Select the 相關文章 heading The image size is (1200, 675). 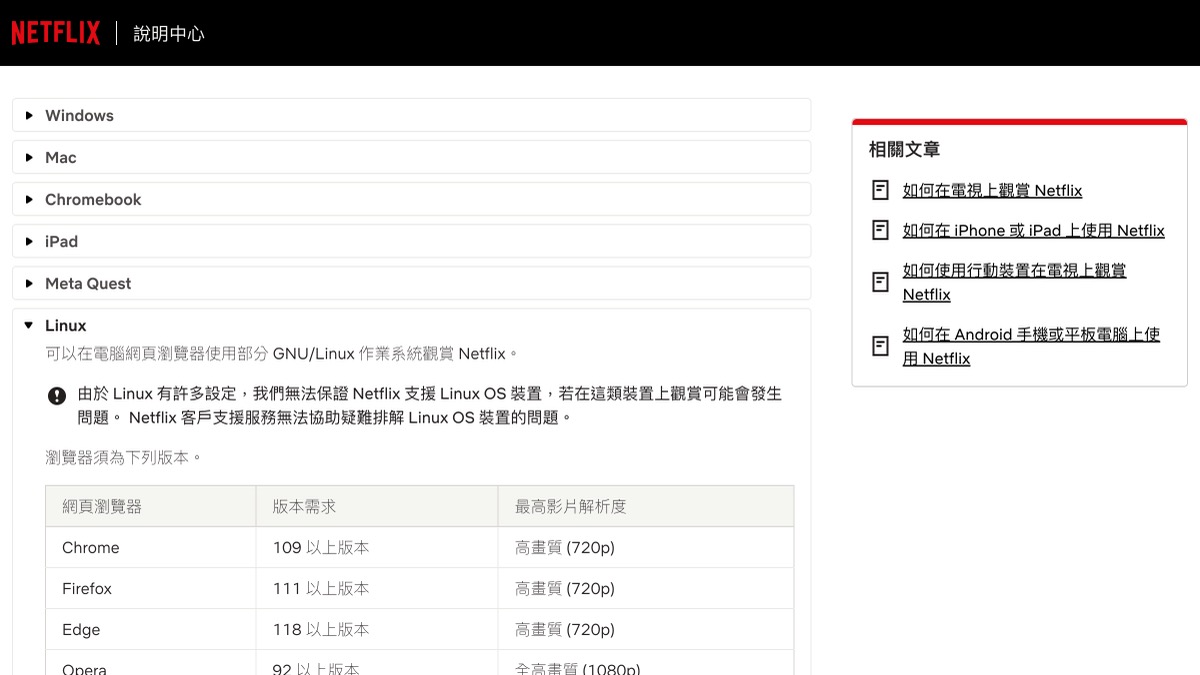[x=904, y=149]
